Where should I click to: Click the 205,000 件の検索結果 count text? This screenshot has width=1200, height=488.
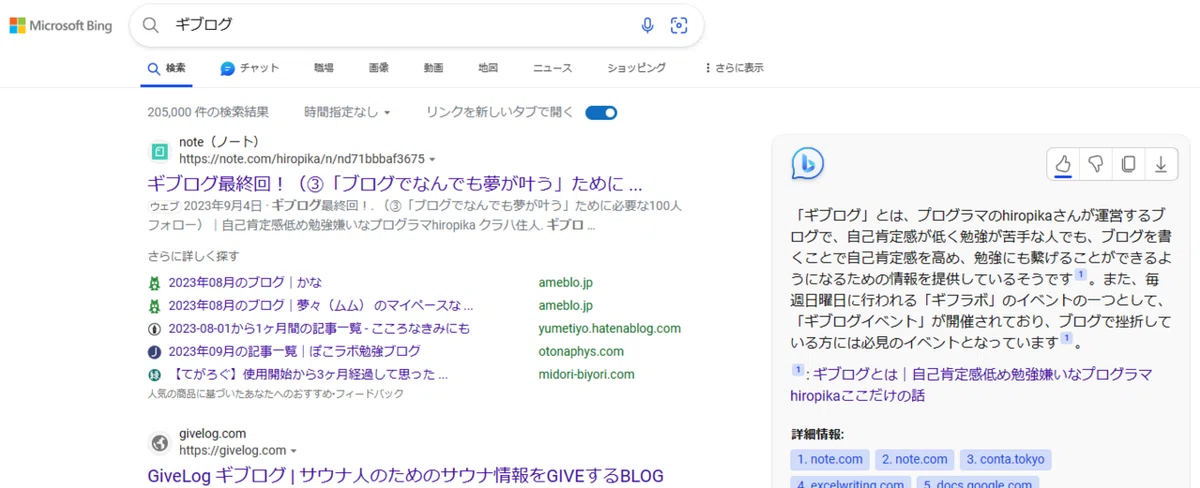208,112
